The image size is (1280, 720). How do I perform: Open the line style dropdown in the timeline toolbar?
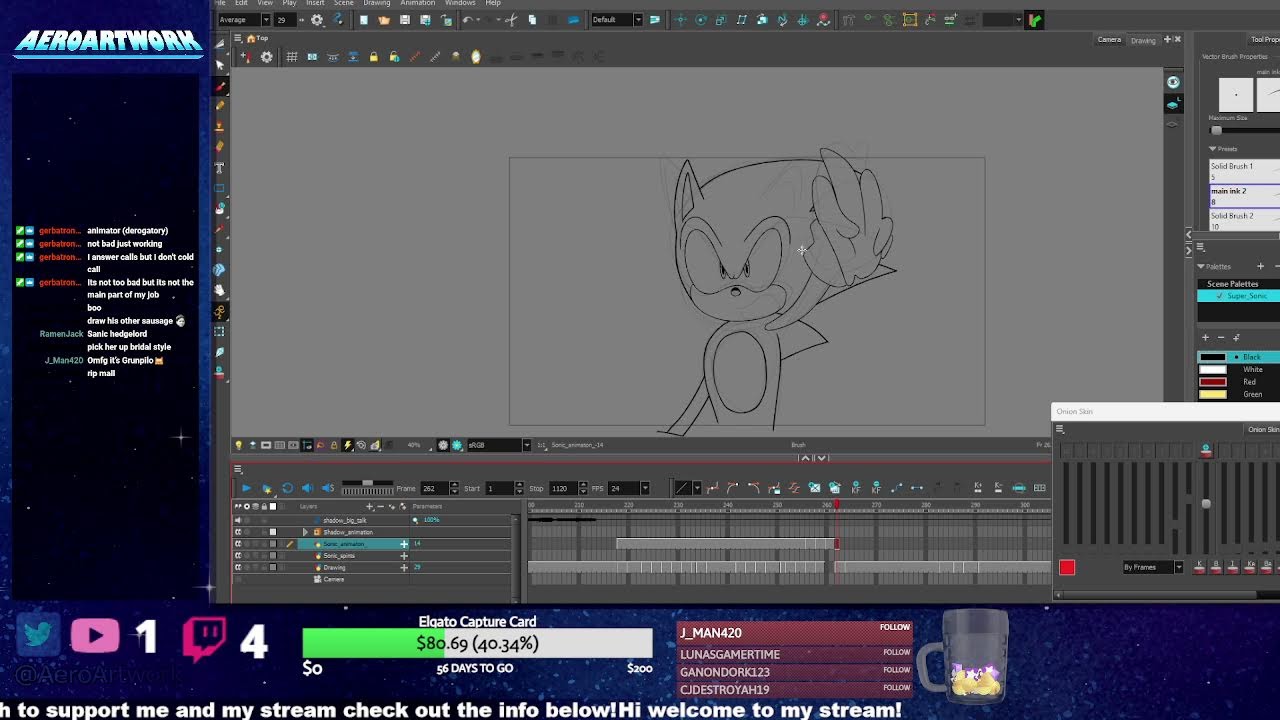[687, 488]
